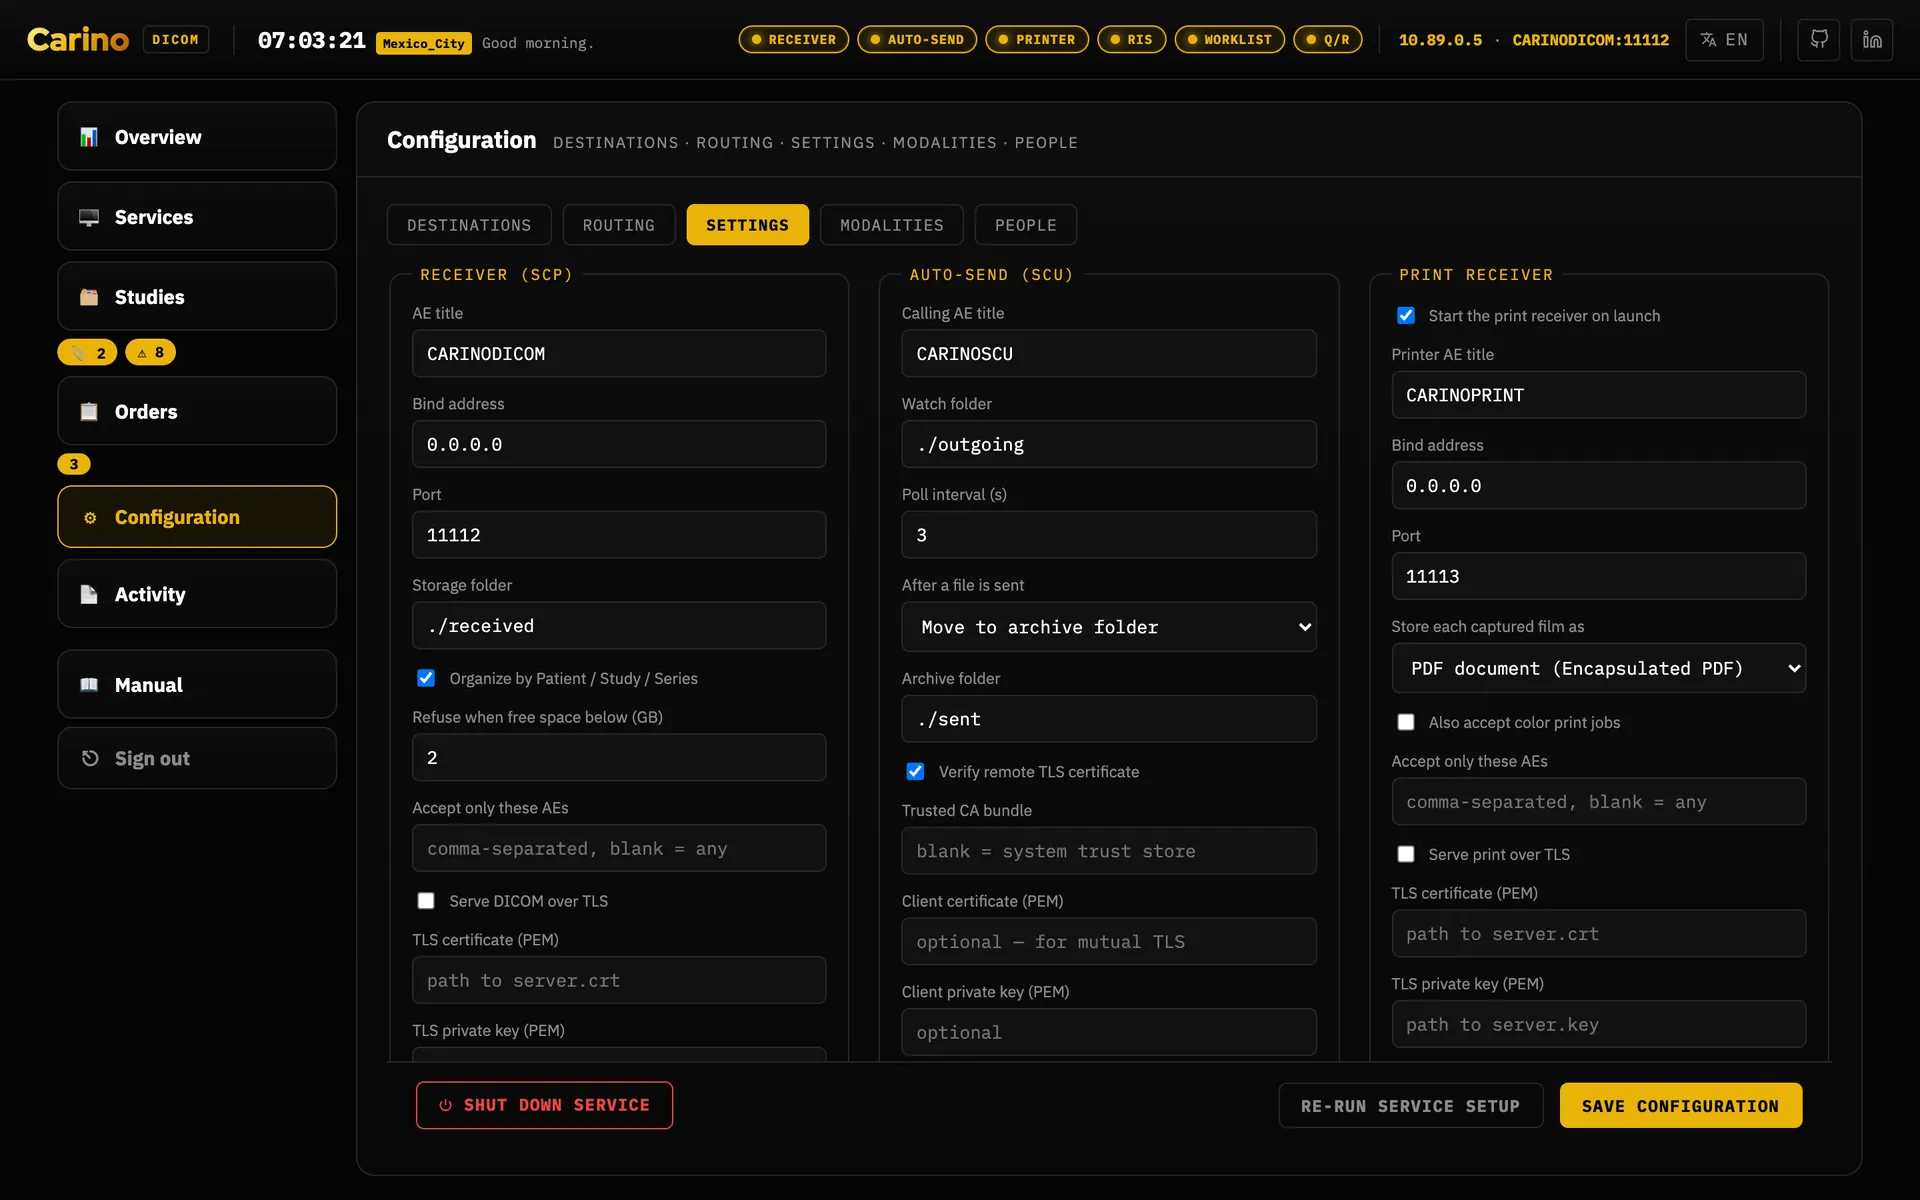This screenshot has height=1200, width=1920.
Task: Open the Services page
Action: point(197,217)
